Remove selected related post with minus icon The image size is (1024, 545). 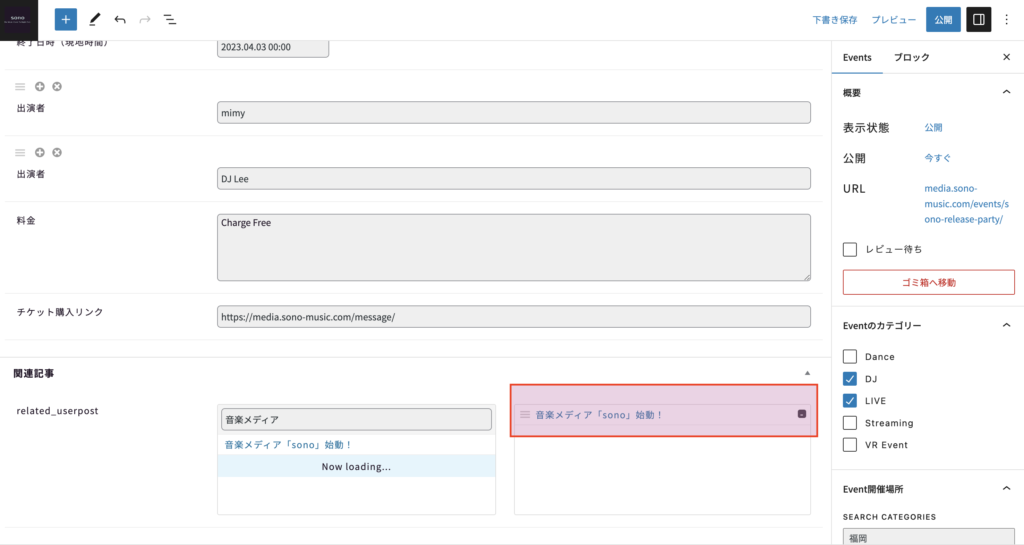pos(801,414)
